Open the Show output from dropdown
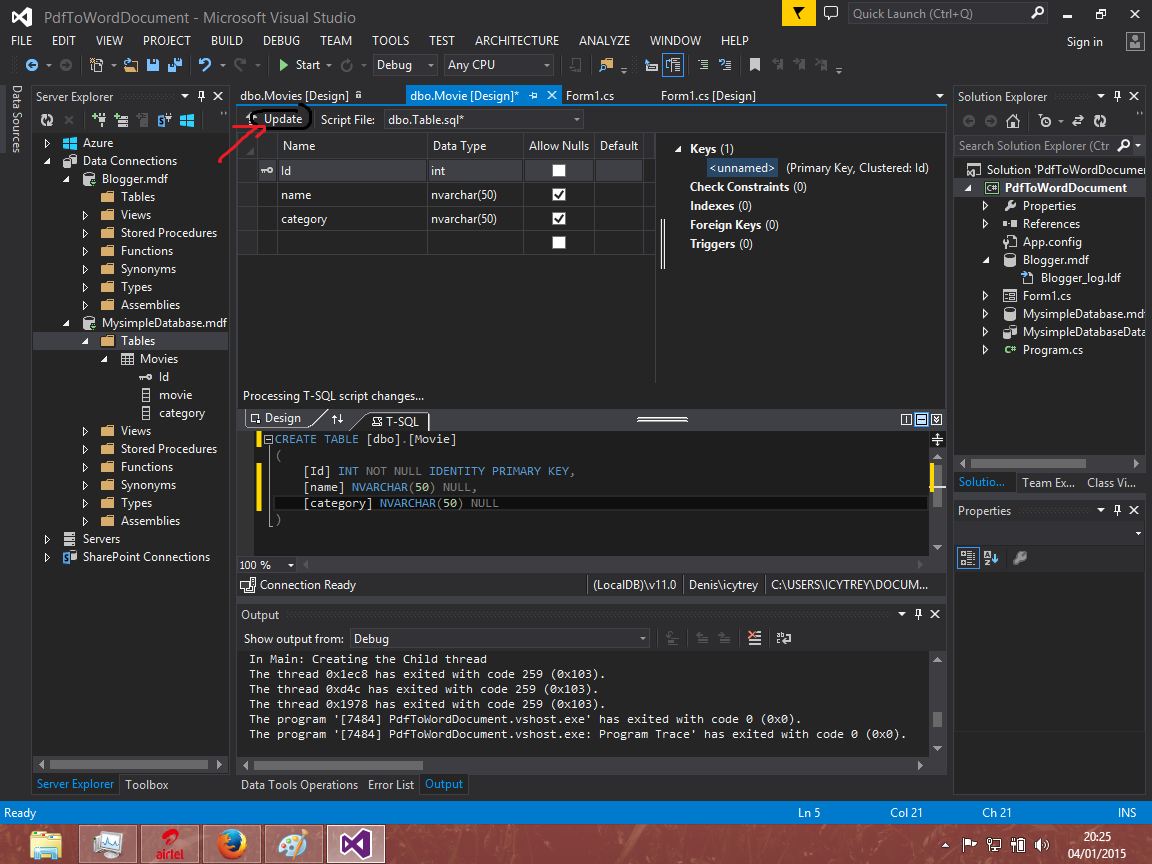 pyautogui.click(x=500, y=638)
